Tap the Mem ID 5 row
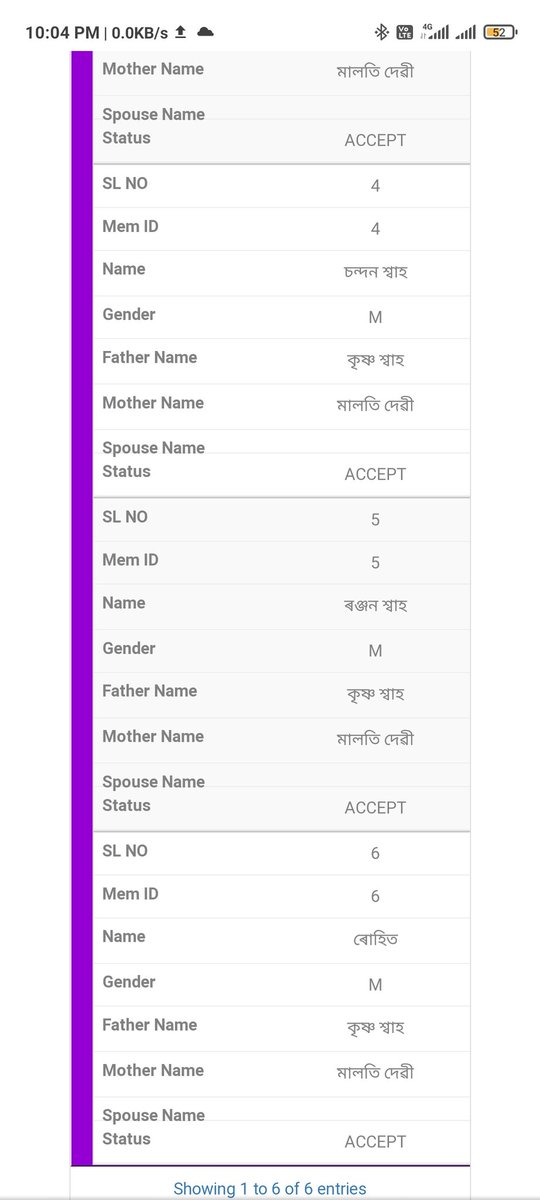This screenshot has height=1200, width=540. pyautogui.click(x=281, y=562)
